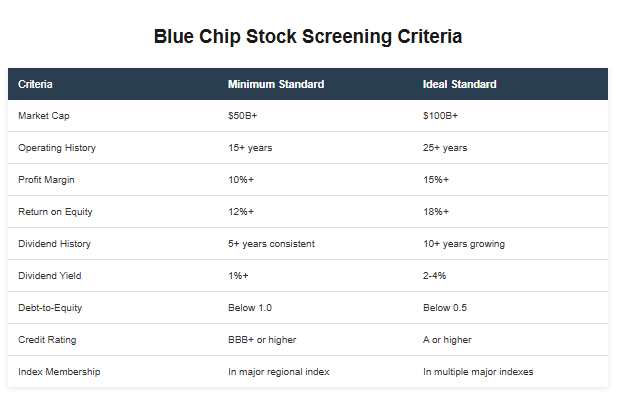Select the Dividend Yield row label

[x=50, y=276]
